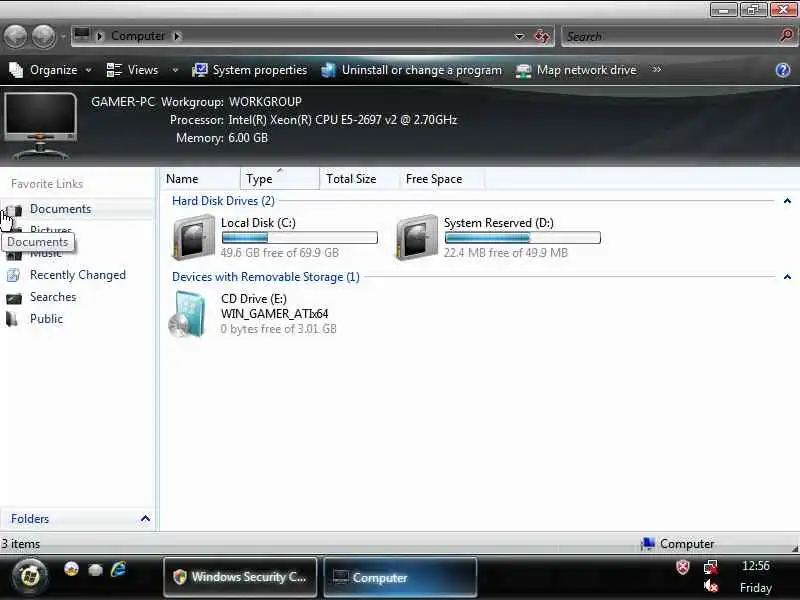The width and height of the screenshot is (800, 600).
Task: Switch to Windows Security Center taskbar button
Action: (240, 577)
